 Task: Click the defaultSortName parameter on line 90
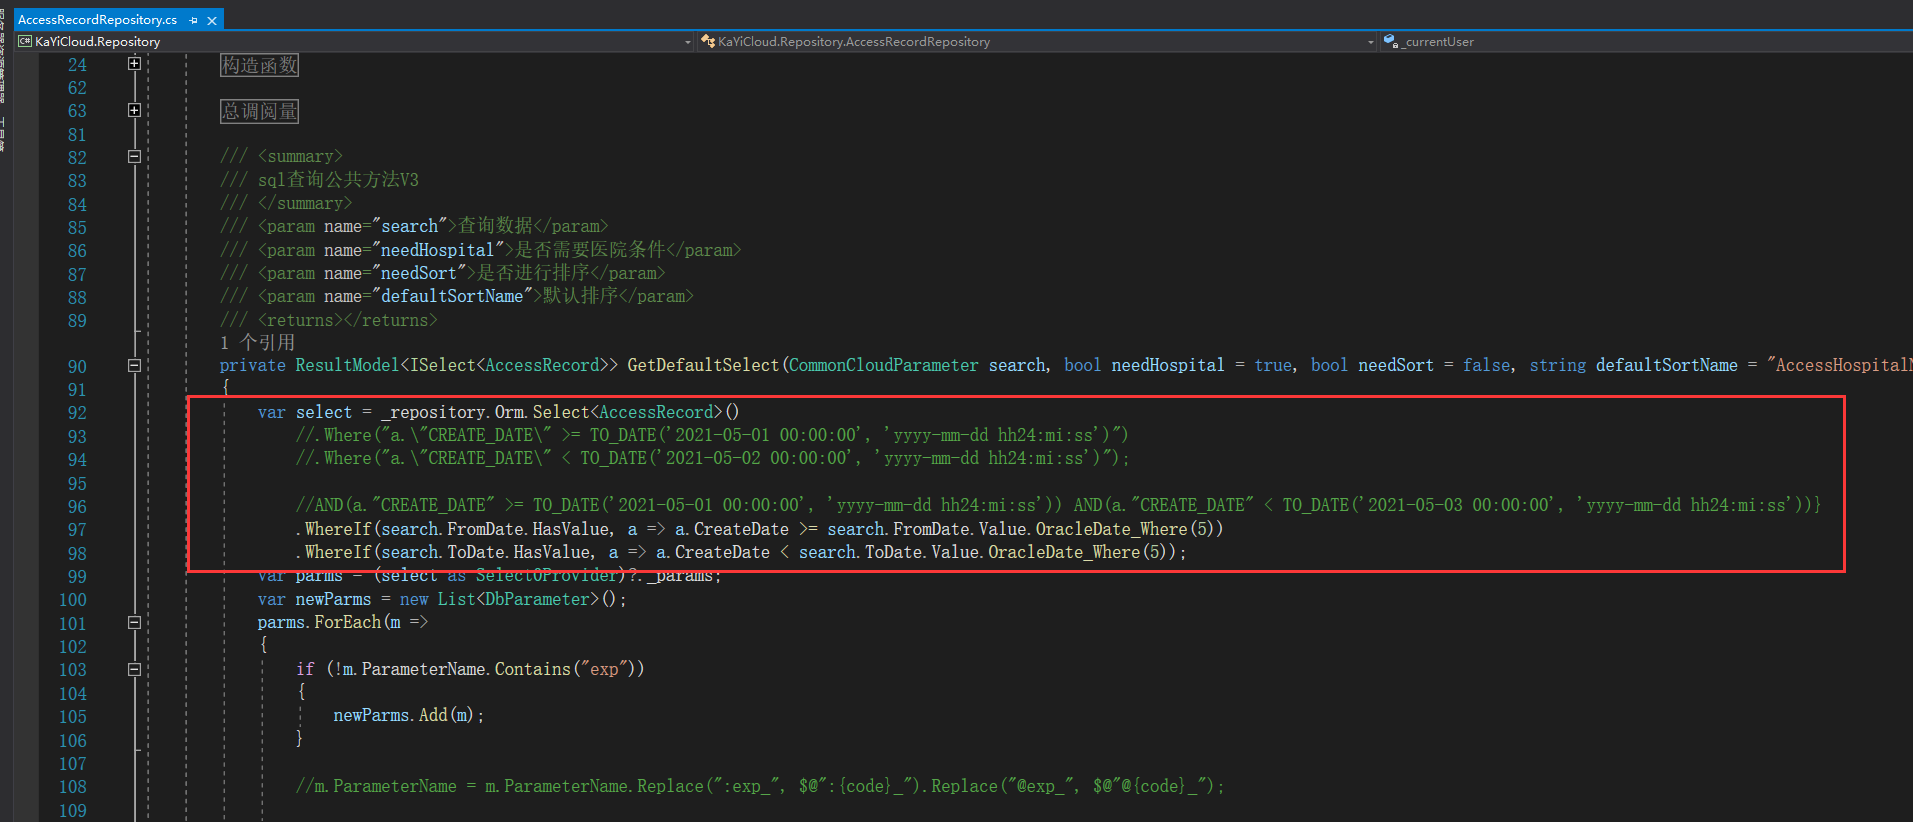[x=1666, y=366]
